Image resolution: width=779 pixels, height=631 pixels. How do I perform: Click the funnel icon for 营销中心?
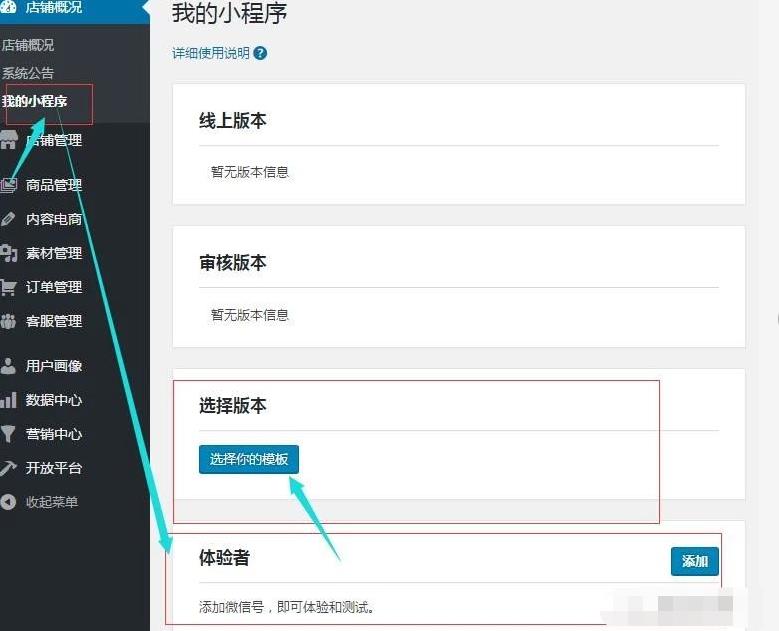coord(9,434)
